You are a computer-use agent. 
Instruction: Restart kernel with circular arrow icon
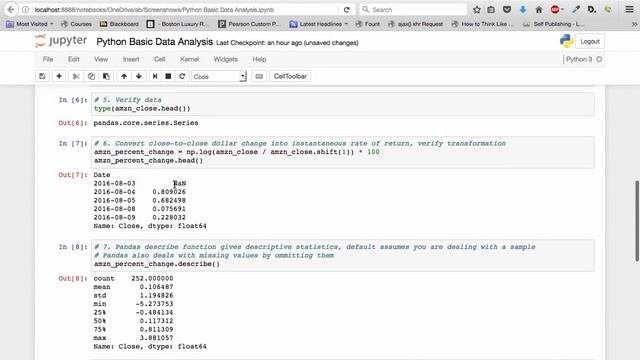point(182,76)
